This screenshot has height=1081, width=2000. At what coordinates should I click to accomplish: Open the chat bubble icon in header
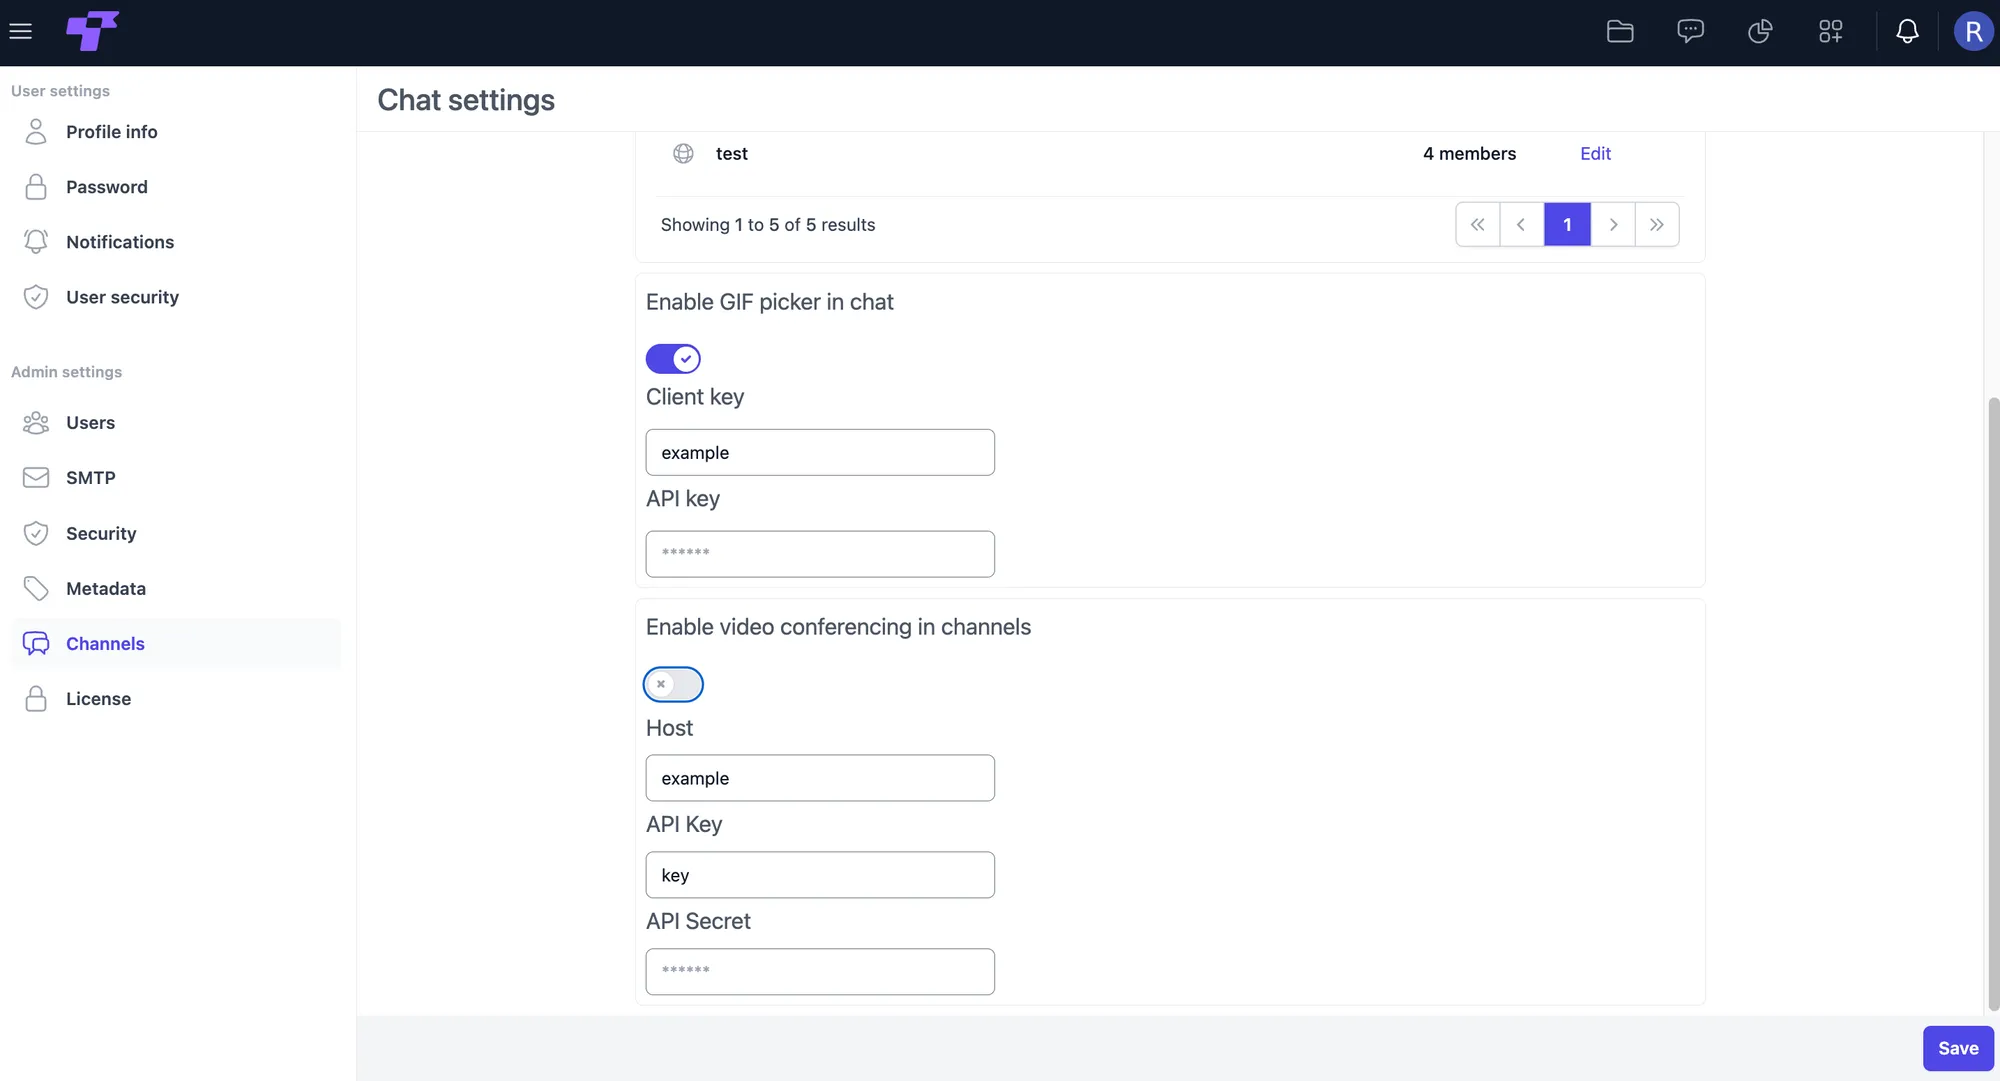(1690, 31)
